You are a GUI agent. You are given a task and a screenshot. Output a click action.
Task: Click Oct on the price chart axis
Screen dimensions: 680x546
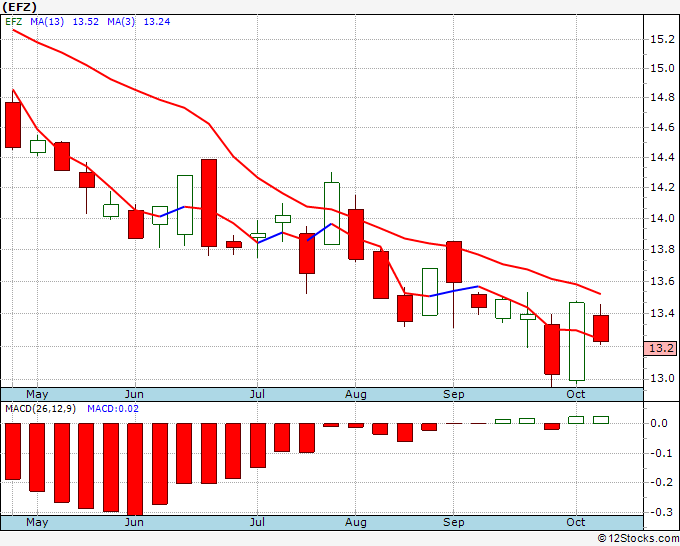tap(576, 394)
